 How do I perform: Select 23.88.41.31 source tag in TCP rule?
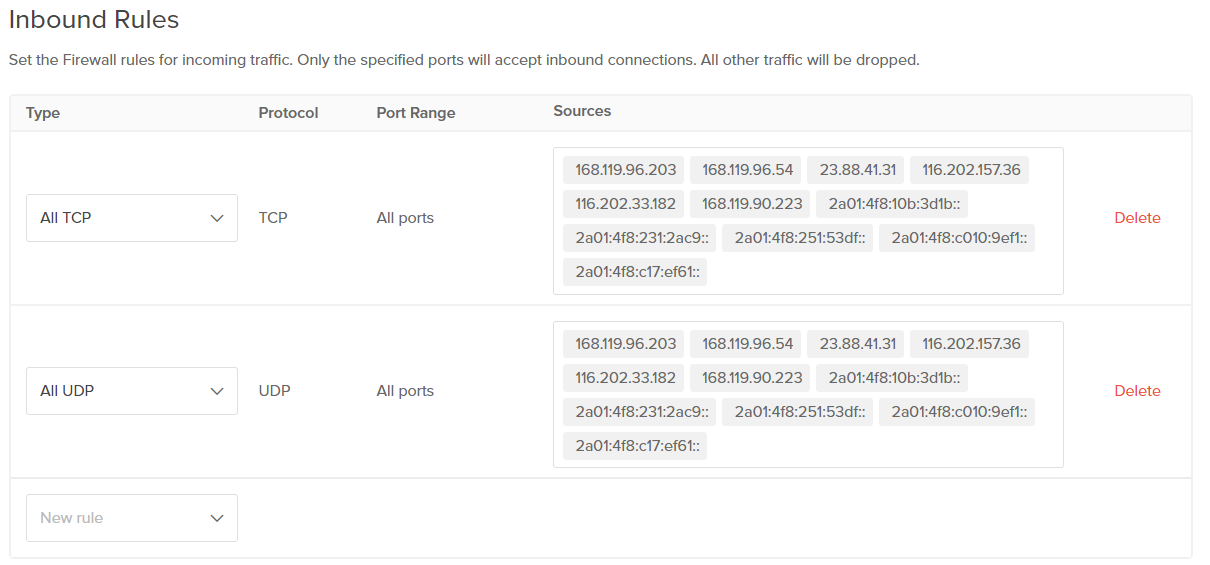[x=858, y=170]
